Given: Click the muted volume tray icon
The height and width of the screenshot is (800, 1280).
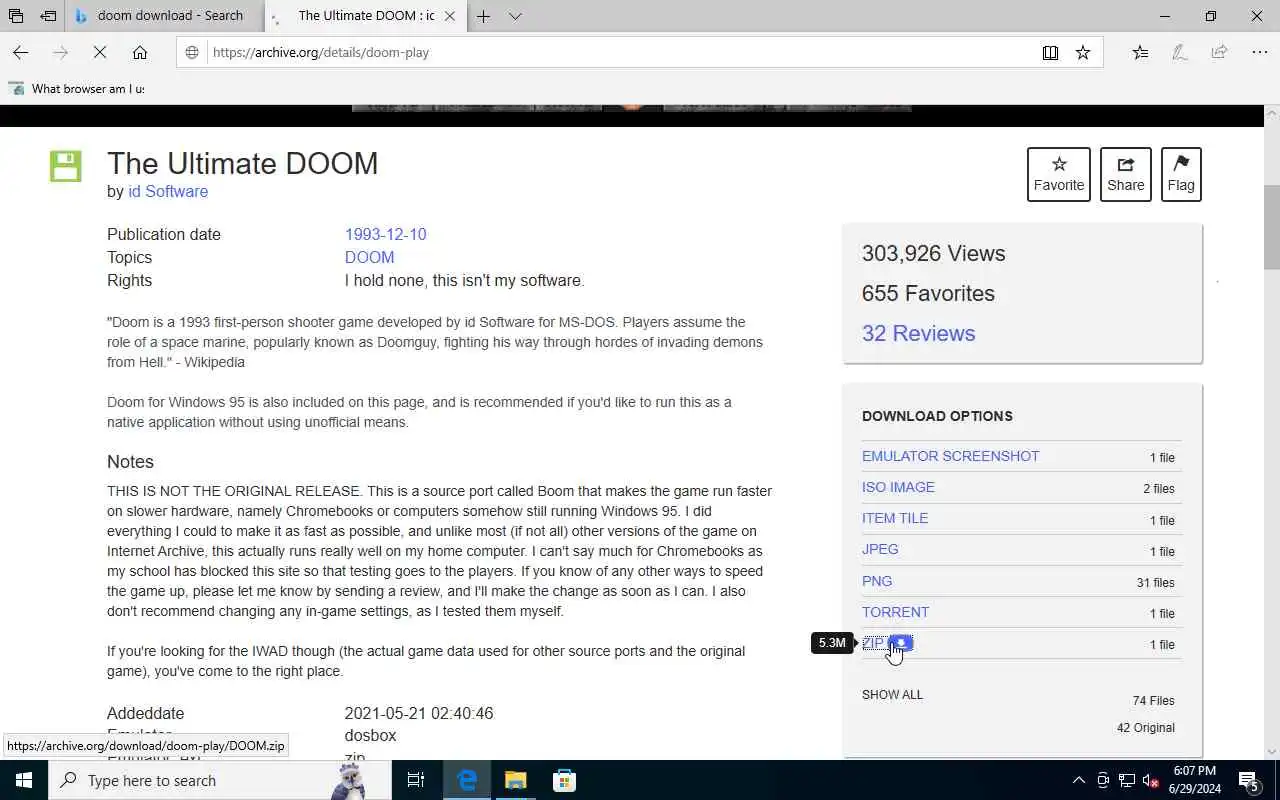Looking at the screenshot, I should (x=1150, y=780).
